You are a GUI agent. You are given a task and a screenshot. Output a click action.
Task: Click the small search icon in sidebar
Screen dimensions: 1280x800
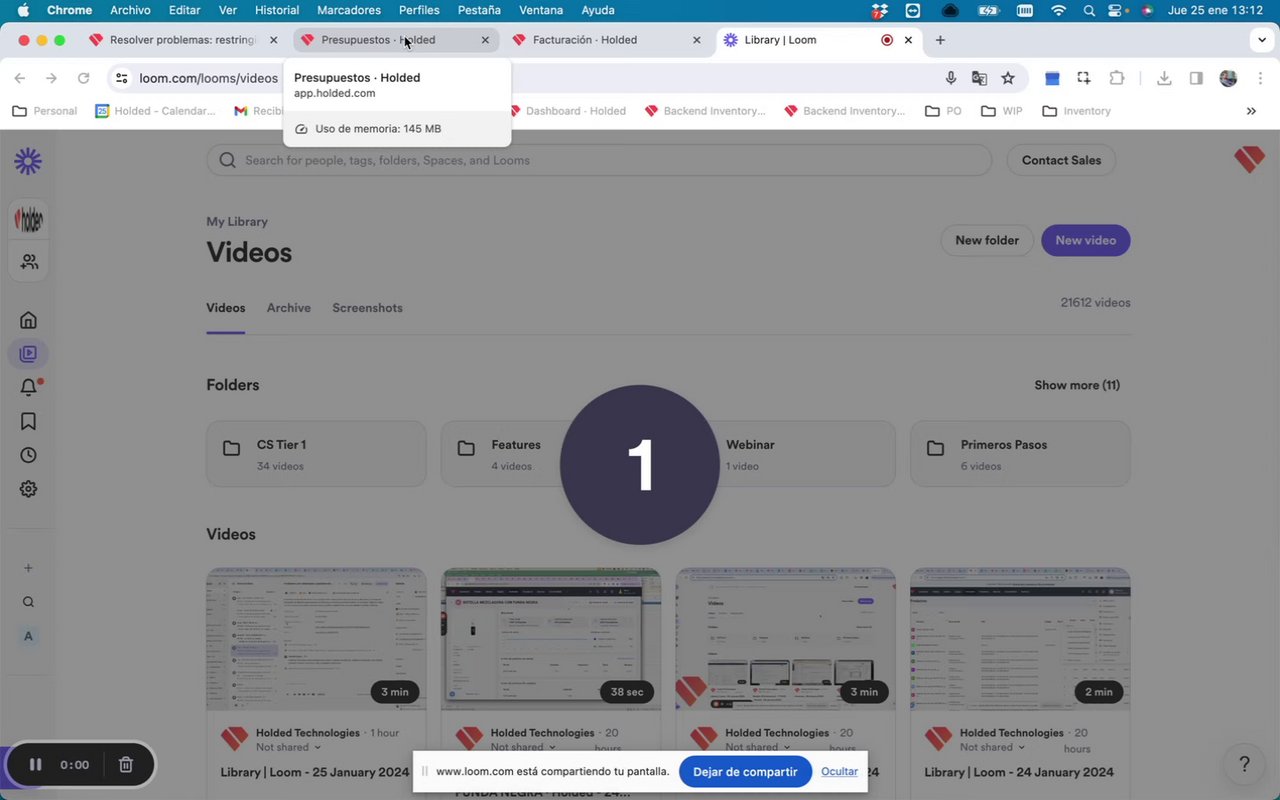coord(28,602)
